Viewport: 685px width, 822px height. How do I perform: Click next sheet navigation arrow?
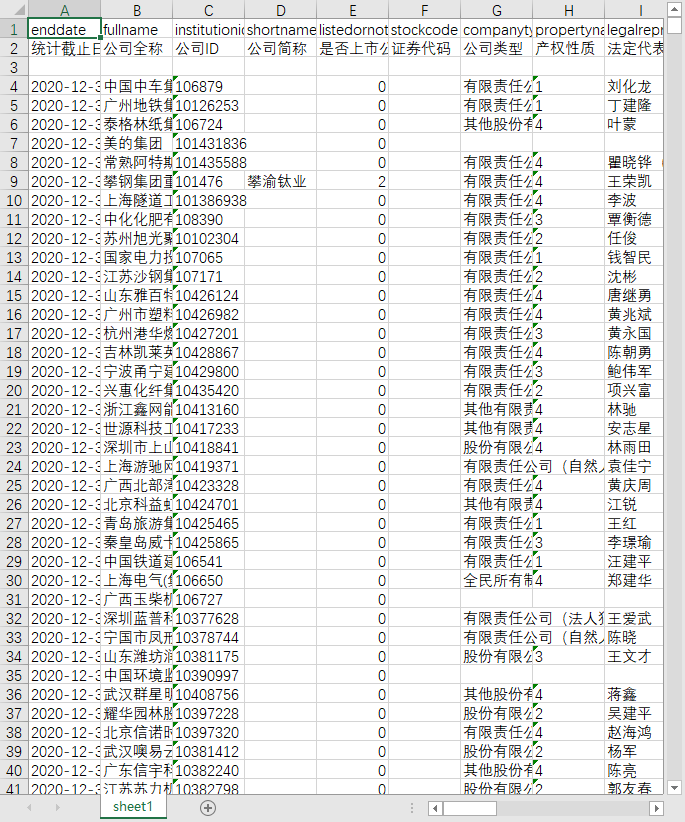58,808
